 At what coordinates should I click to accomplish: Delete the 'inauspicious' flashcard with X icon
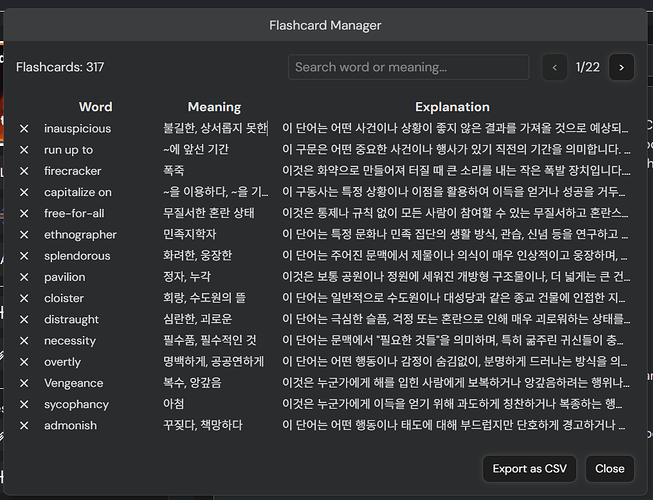[24, 129]
